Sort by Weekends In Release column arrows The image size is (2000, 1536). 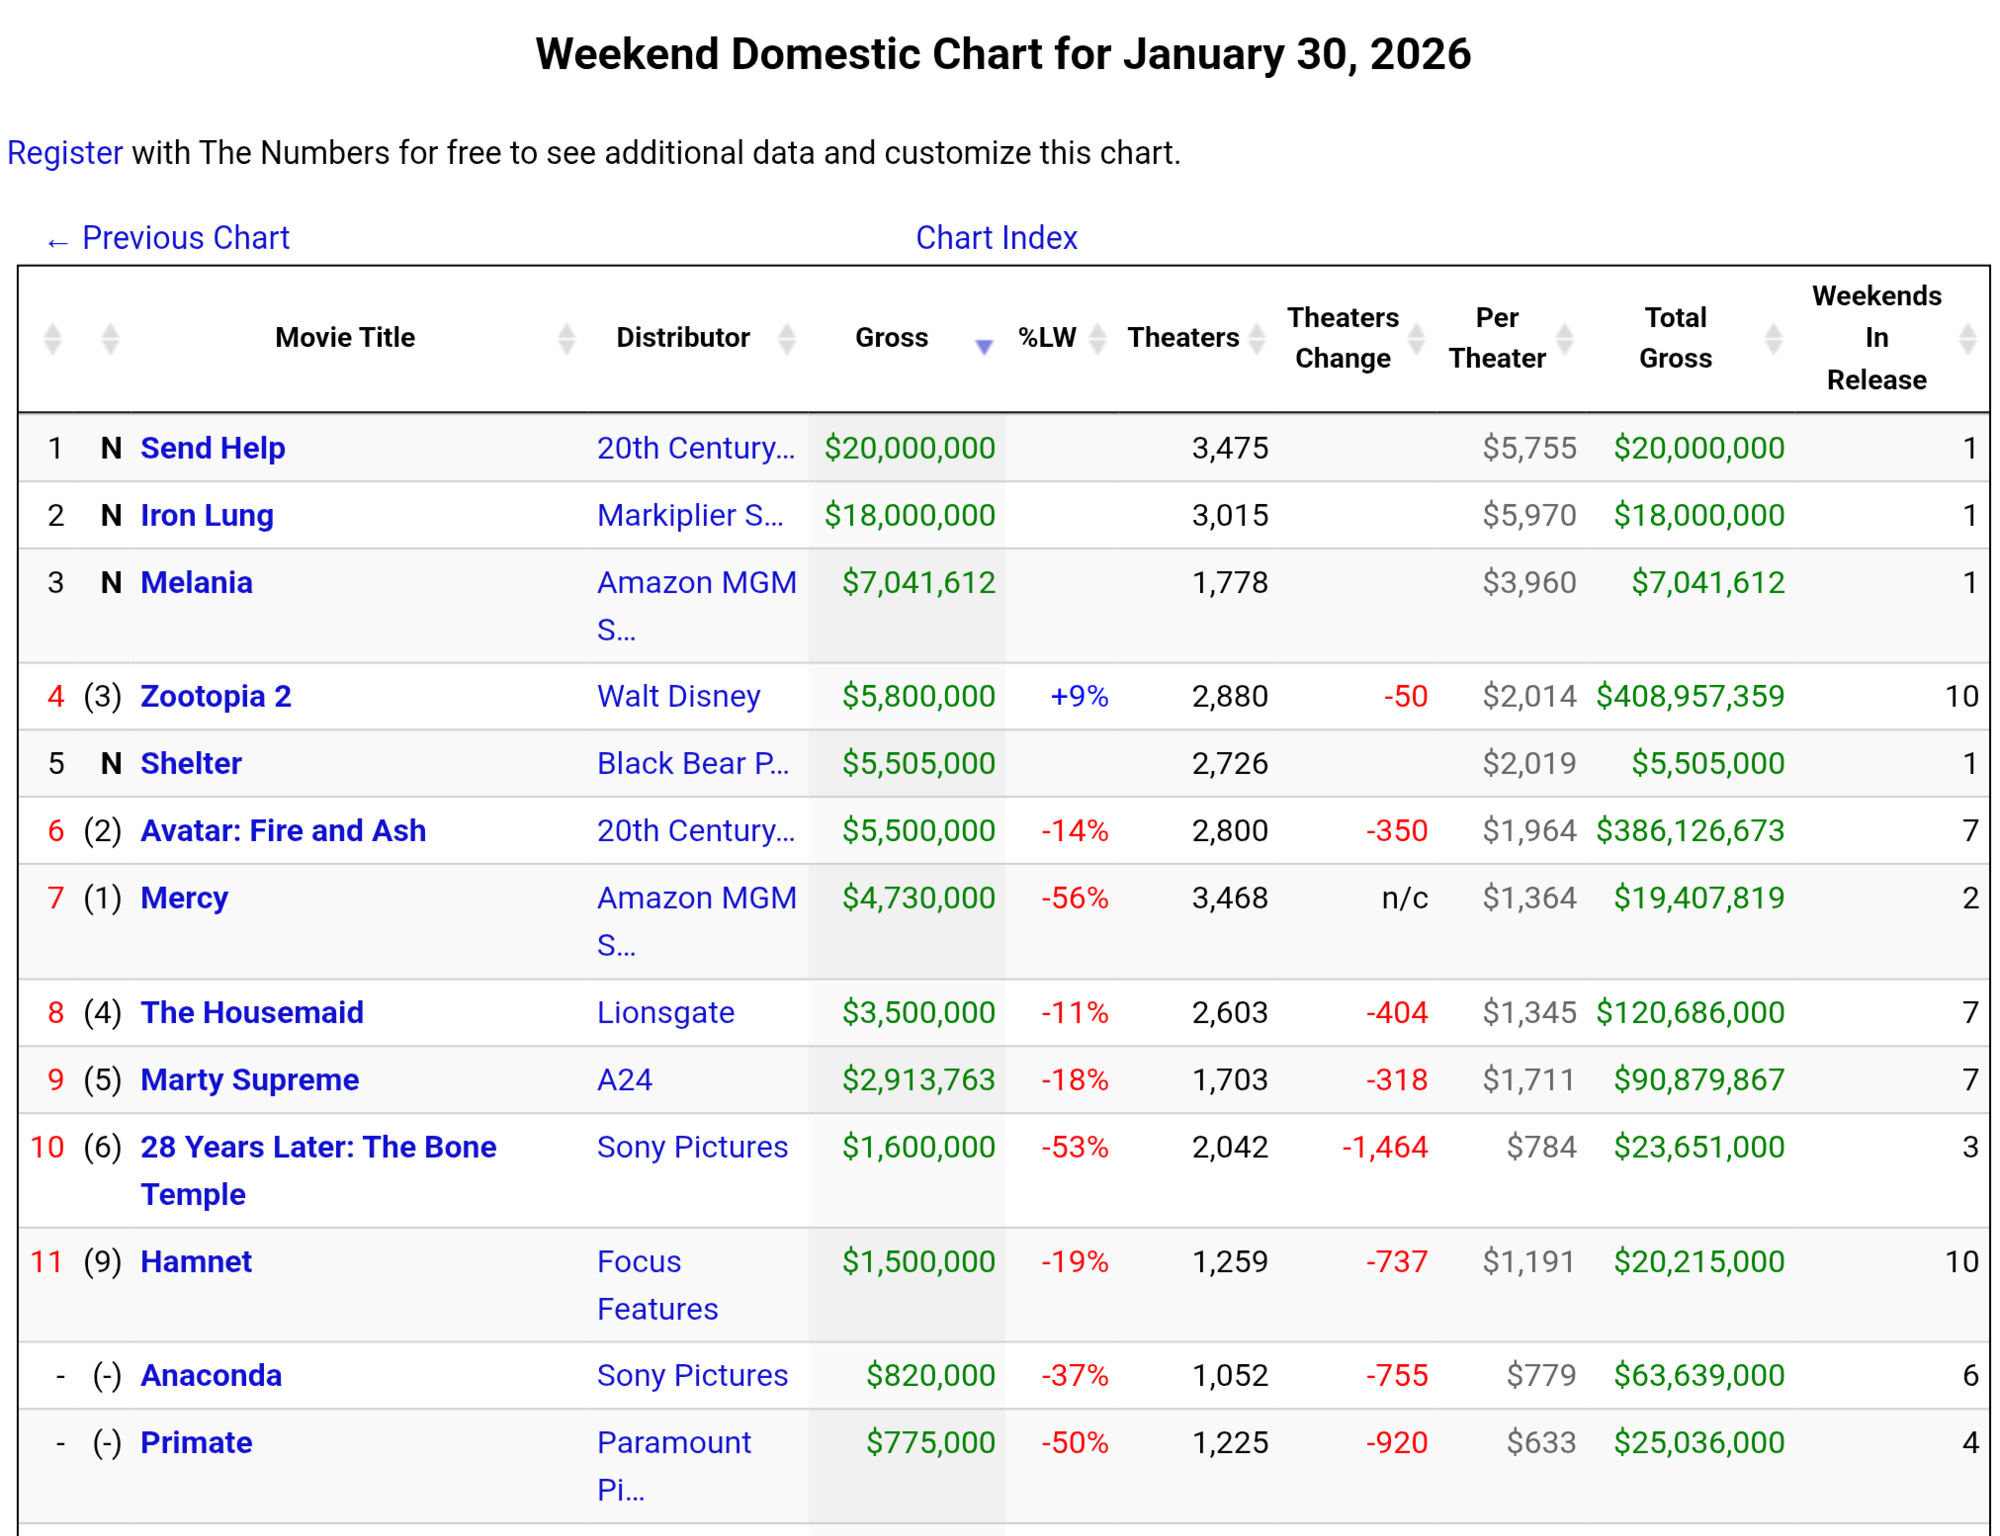click(x=1967, y=339)
